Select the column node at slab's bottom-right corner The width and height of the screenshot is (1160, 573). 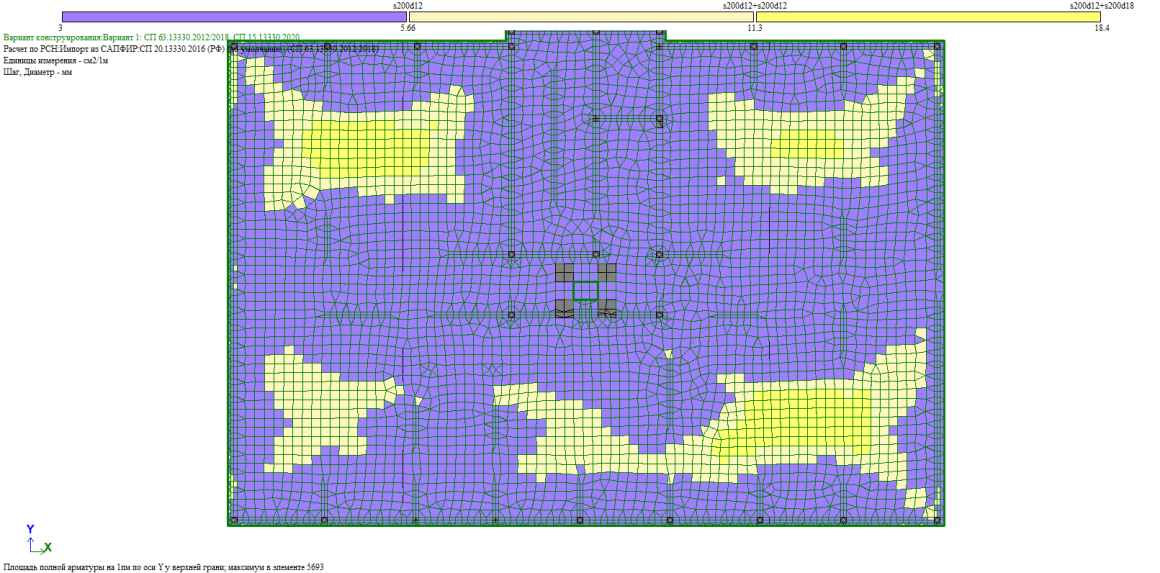[938, 520]
